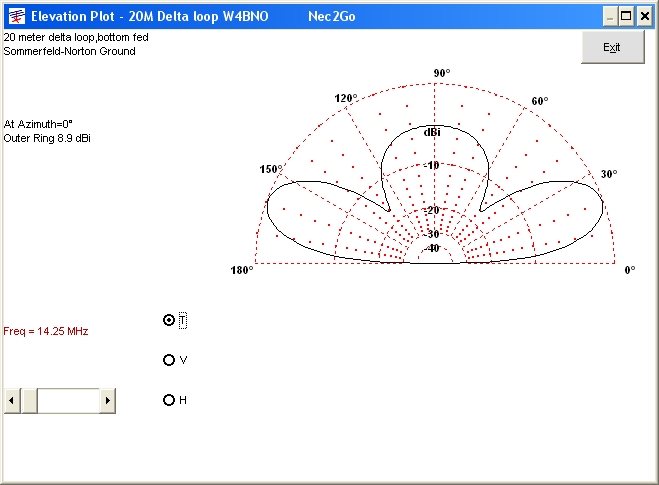Click the 'Sommerfeld-Norton Ground' text
Image resolution: width=659 pixels, height=485 pixels.
(x=69, y=51)
